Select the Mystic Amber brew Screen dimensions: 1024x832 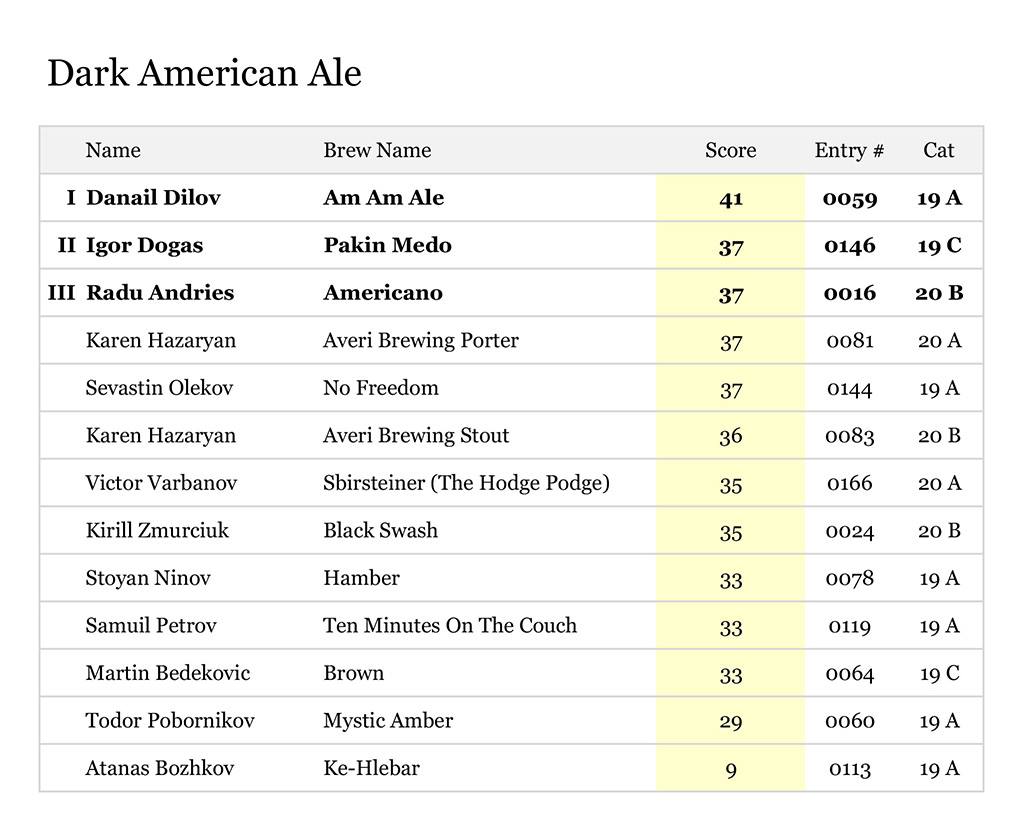[388, 720]
